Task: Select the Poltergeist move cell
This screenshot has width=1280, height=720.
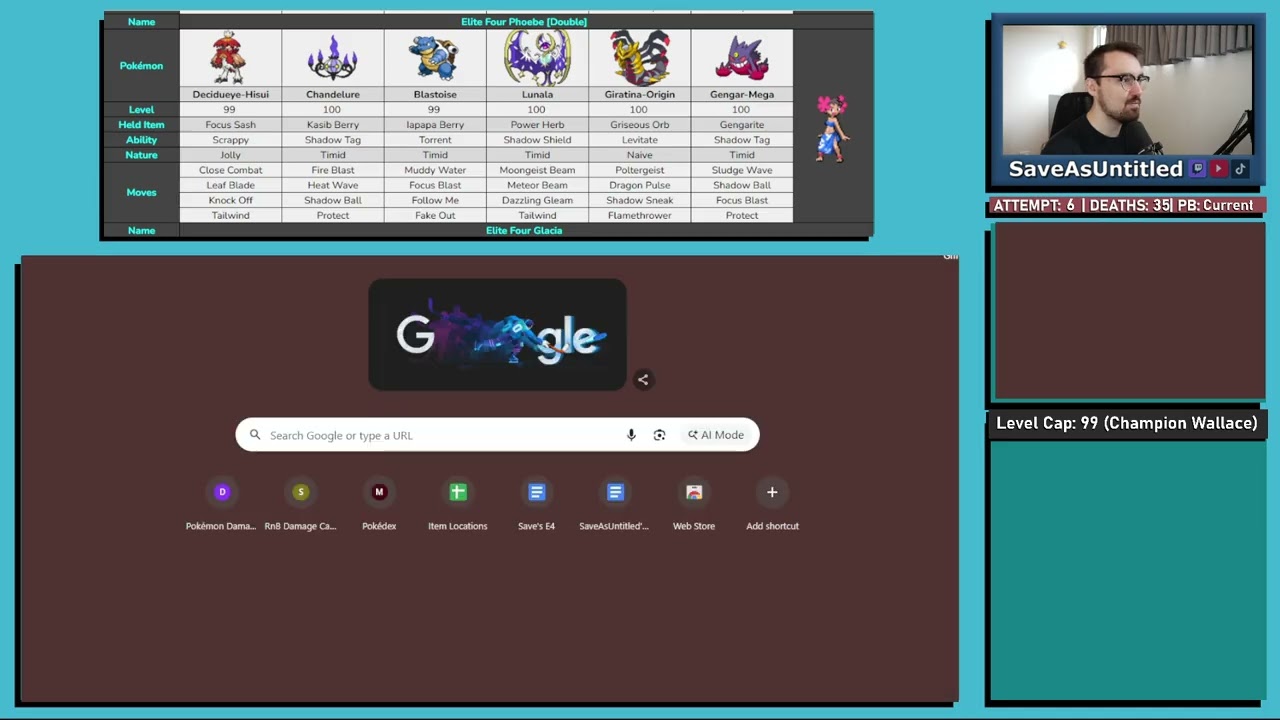Action: pos(640,170)
